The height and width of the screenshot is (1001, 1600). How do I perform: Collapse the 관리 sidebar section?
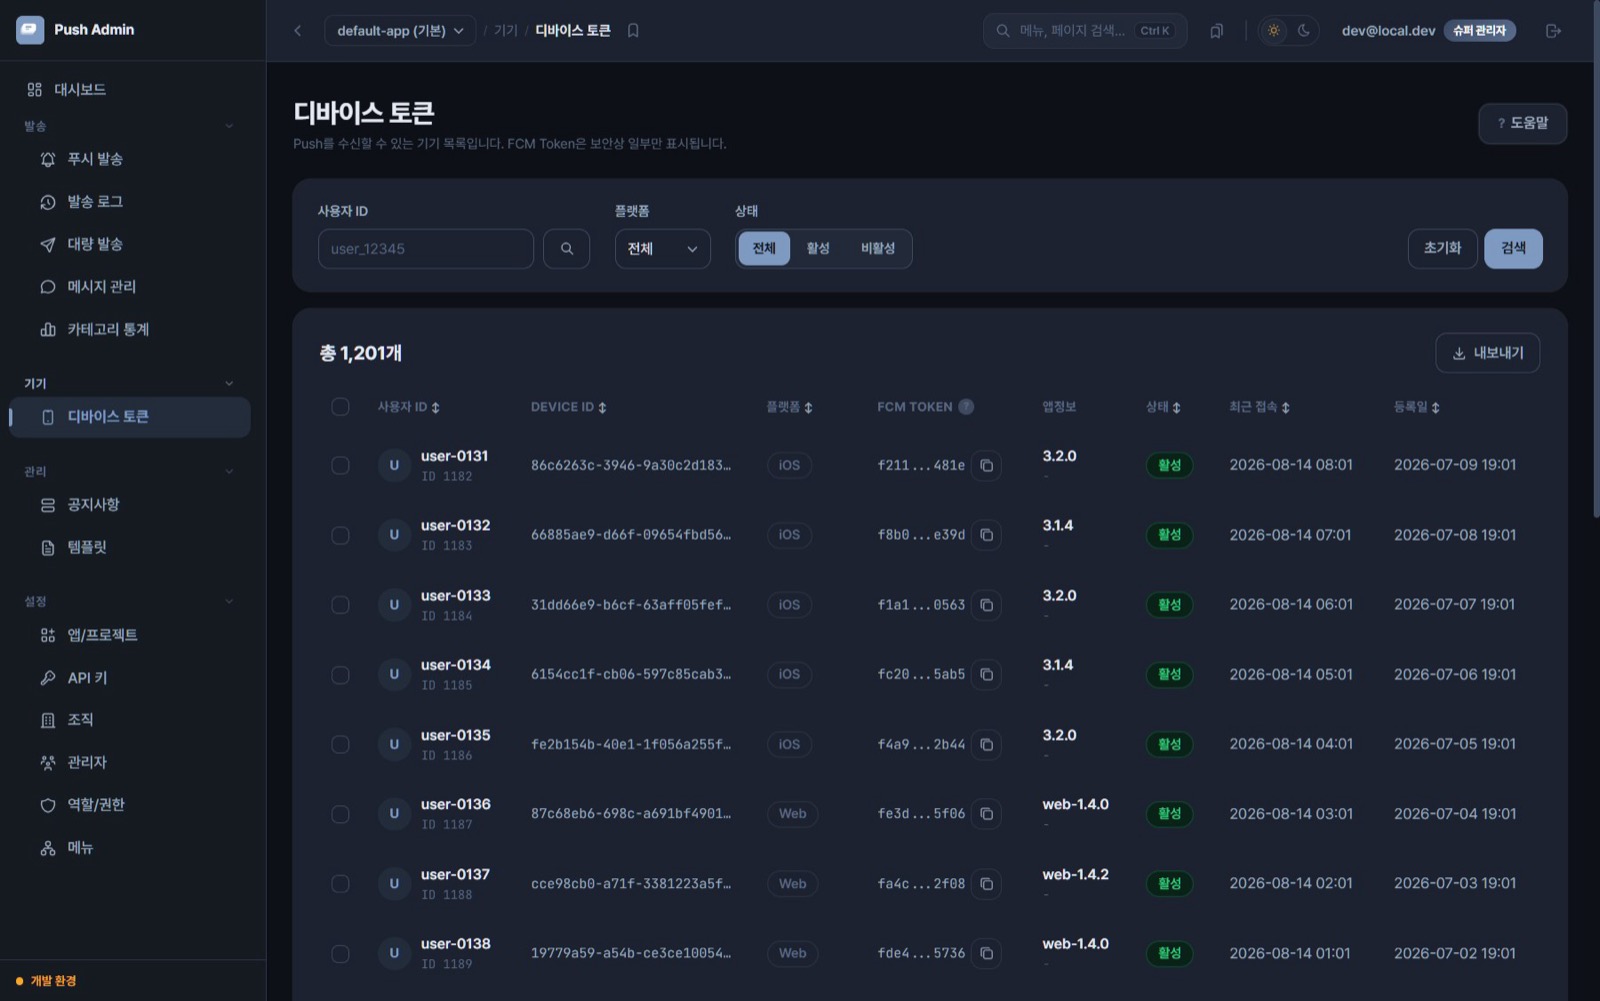tap(229, 471)
